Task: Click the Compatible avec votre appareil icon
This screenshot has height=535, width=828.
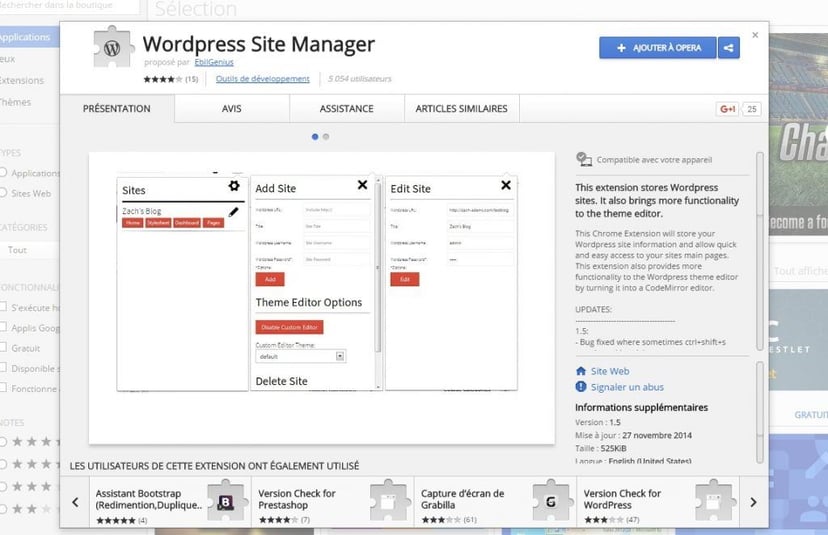Action: coord(584,159)
